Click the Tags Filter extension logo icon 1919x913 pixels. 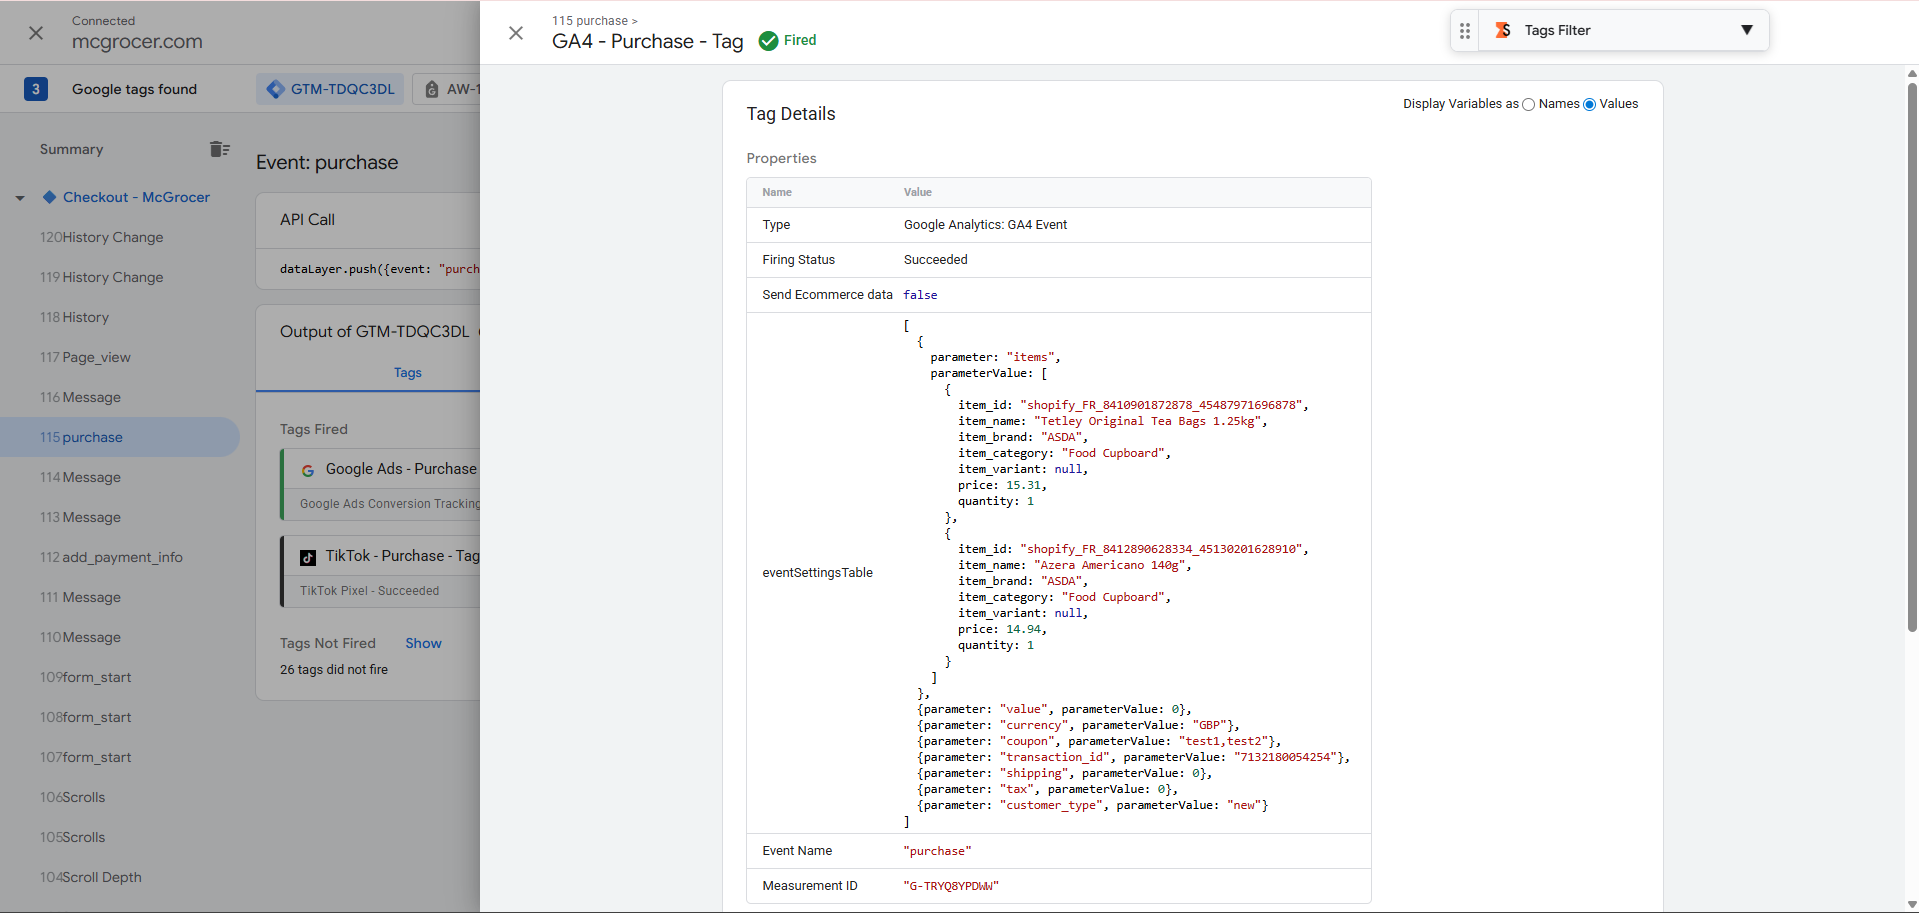(x=1502, y=31)
